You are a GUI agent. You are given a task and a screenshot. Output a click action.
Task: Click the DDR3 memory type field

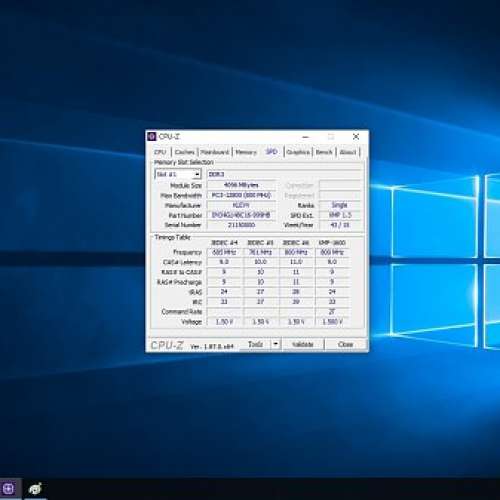click(284, 174)
